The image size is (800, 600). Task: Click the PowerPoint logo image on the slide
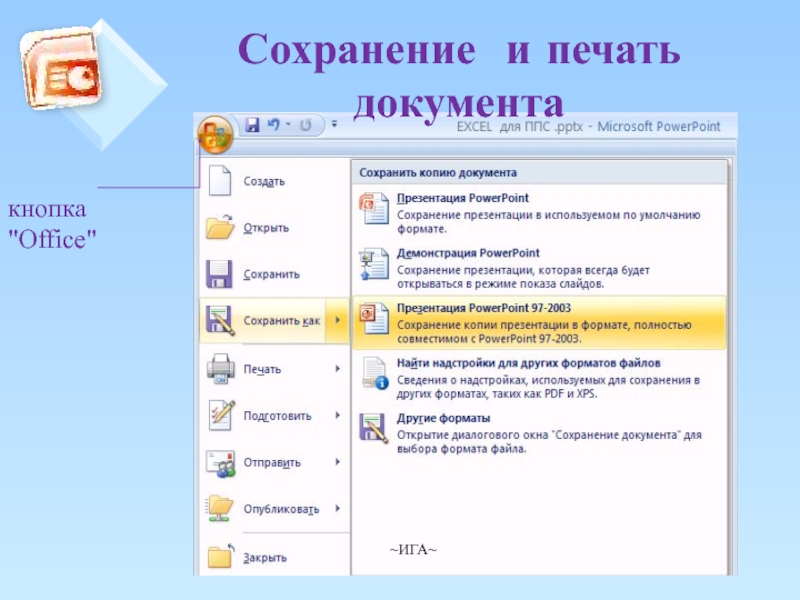[x=61, y=68]
